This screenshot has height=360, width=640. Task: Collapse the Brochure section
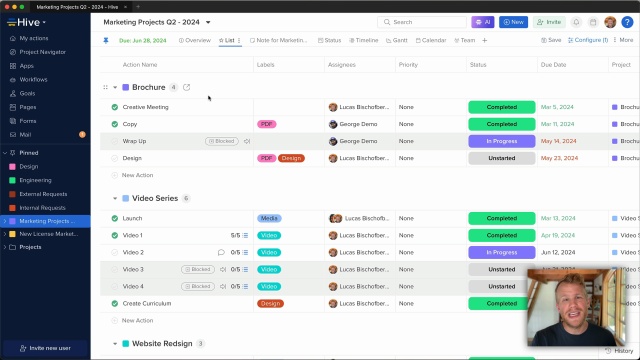coord(115,87)
